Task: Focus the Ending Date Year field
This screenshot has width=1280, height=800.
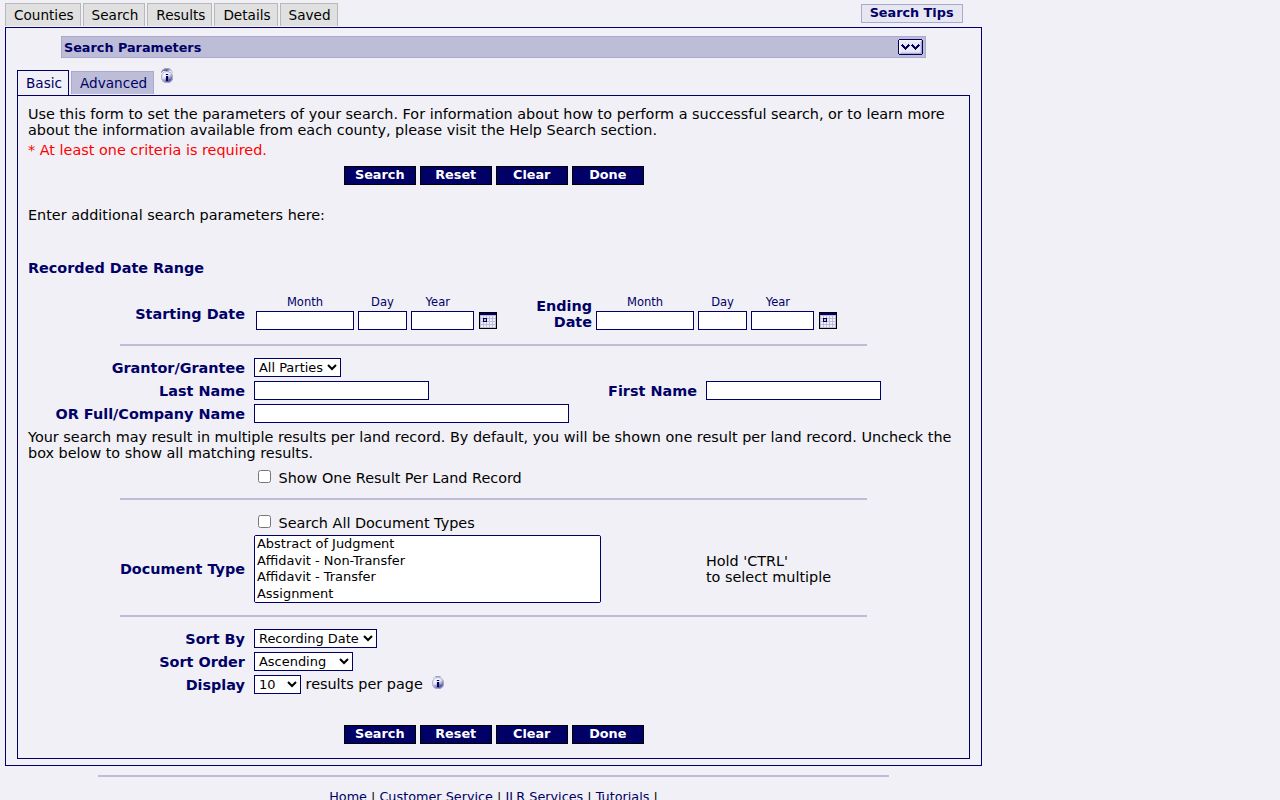Action: pyautogui.click(x=782, y=321)
